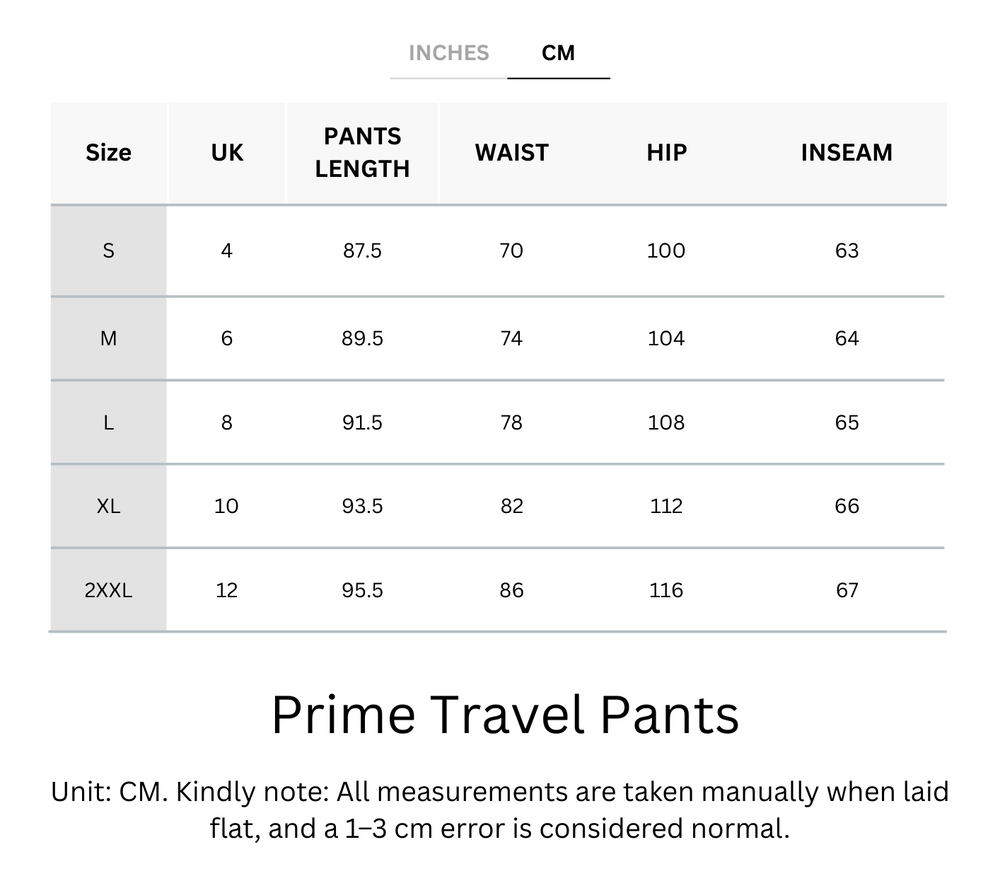
Task: Click the inseam value 65 for size L
Action: tap(847, 422)
